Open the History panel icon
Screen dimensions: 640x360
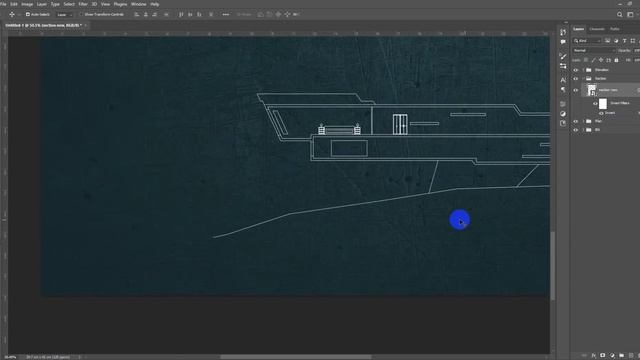[563, 32]
